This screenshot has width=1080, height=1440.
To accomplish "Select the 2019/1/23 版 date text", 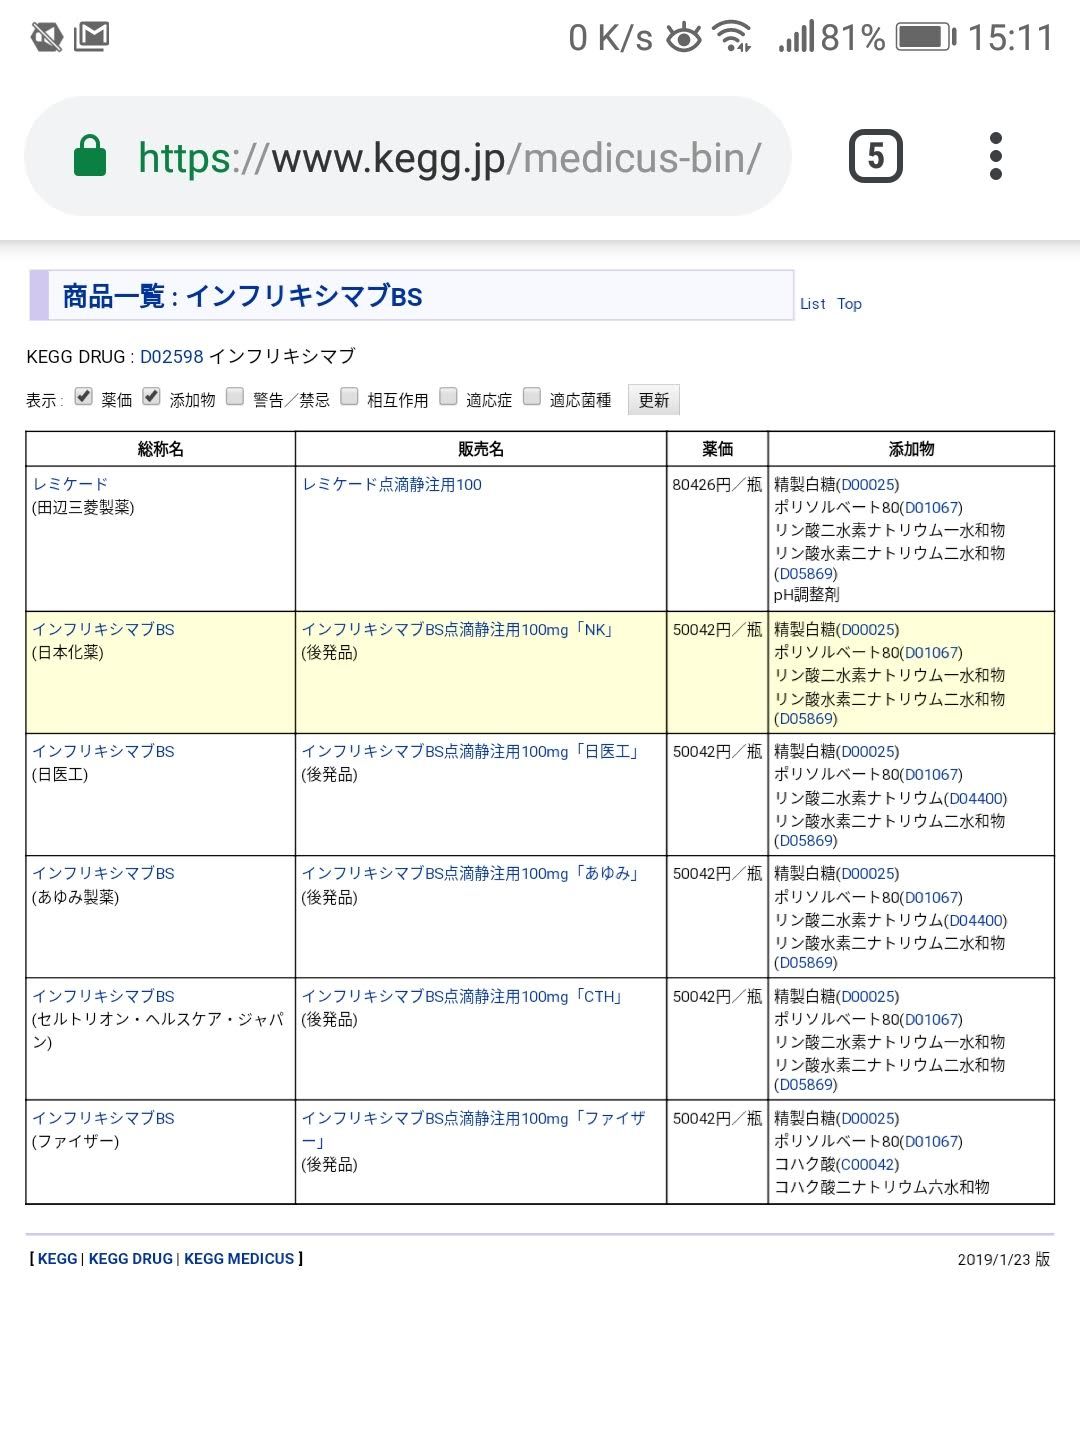I will tap(1003, 1259).
